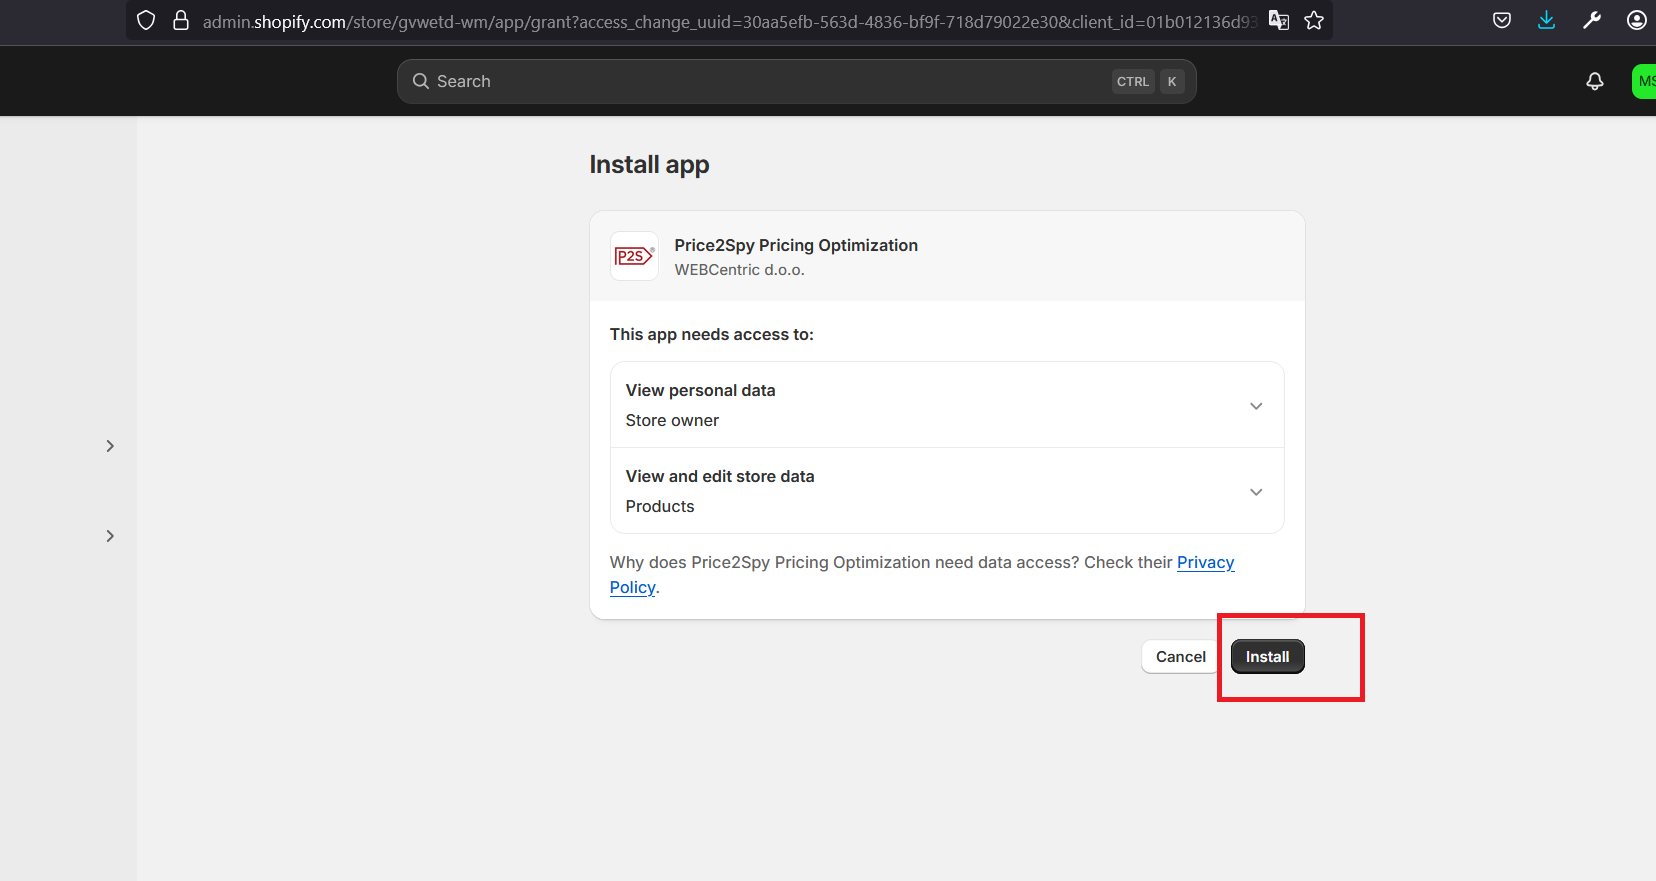Click the Price2Spy P2S app logo
The height and width of the screenshot is (881, 1656).
(x=634, y=256)
